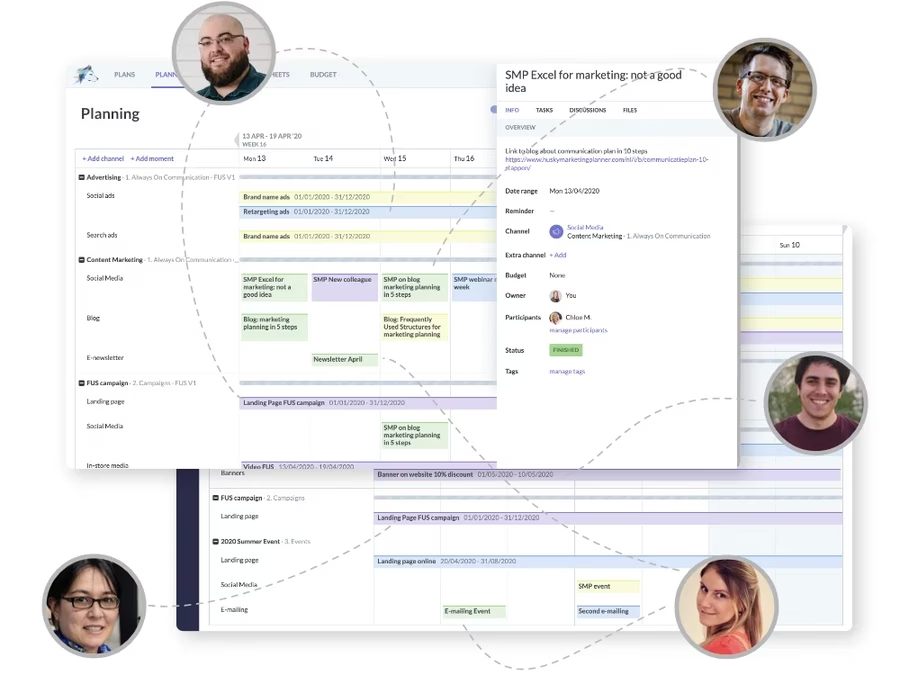This screenshot has height=675, width=900.
Task: Click the 'manage tags' link
Action: [567, 372]
